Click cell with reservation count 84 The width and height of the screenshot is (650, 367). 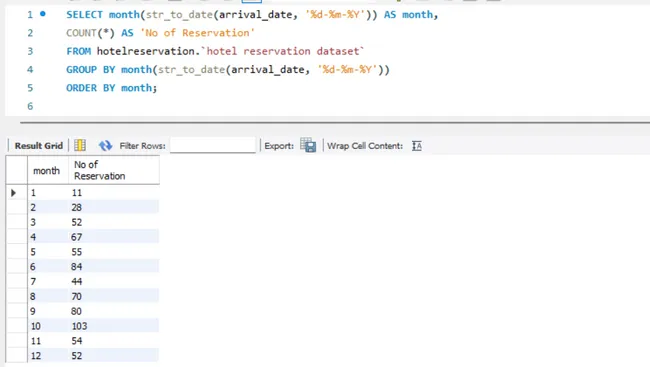click(114, 267)
